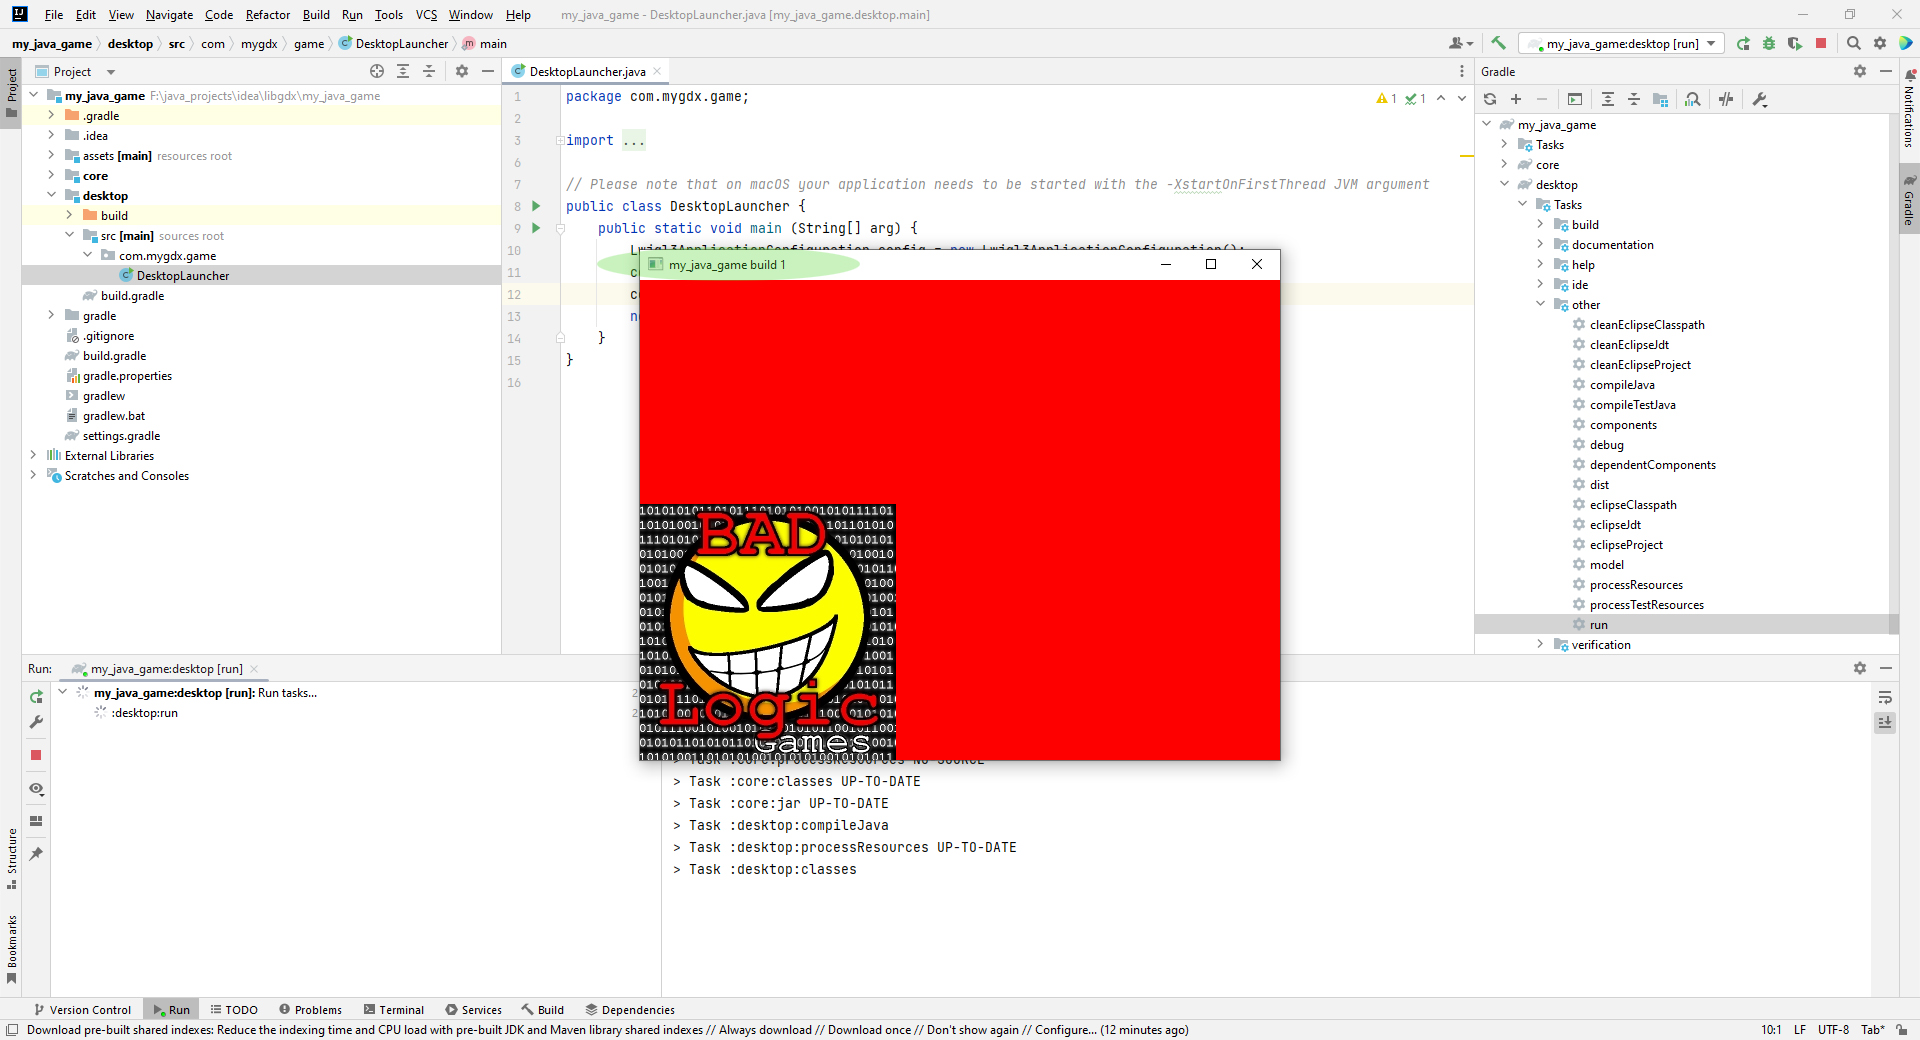Switch to the Problems tab
Image resolution: width=1920 pixels, height=1040 pixels.
311,1009
